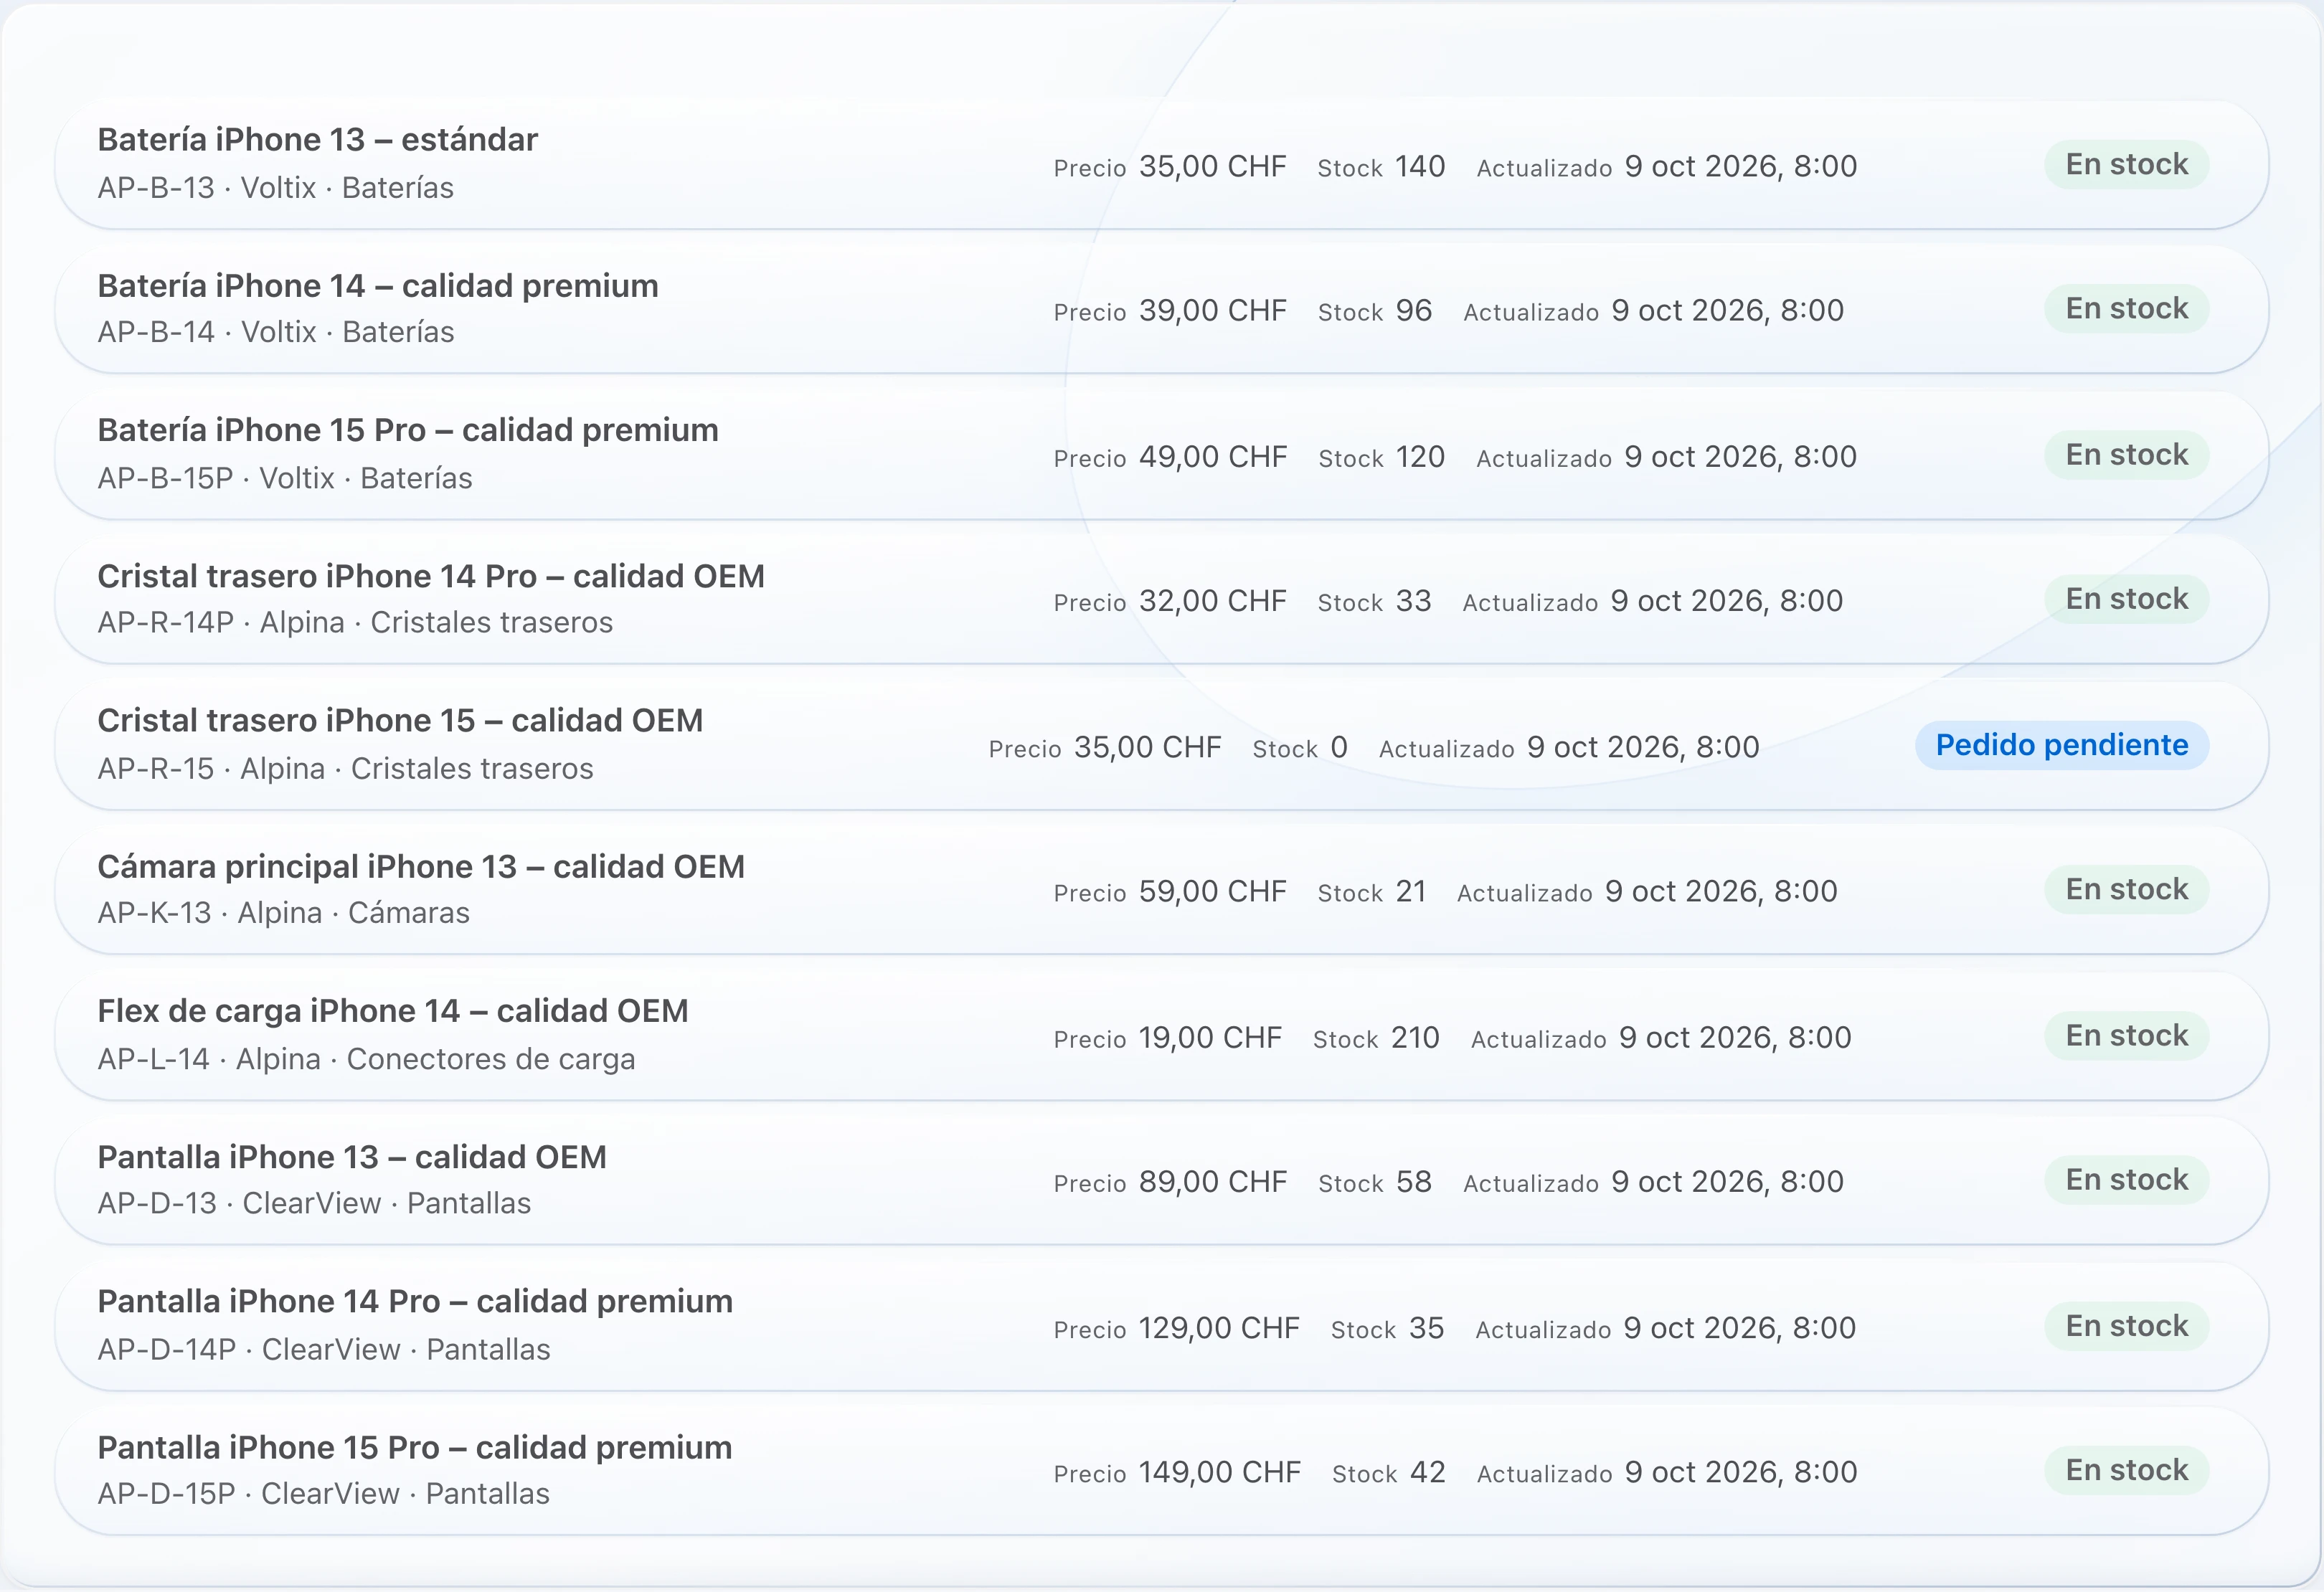Screen dimensions: 2324x1592
Task: Click the AP-B-14 · Voltix · Baterías subtitle
Action: point(276,332)
